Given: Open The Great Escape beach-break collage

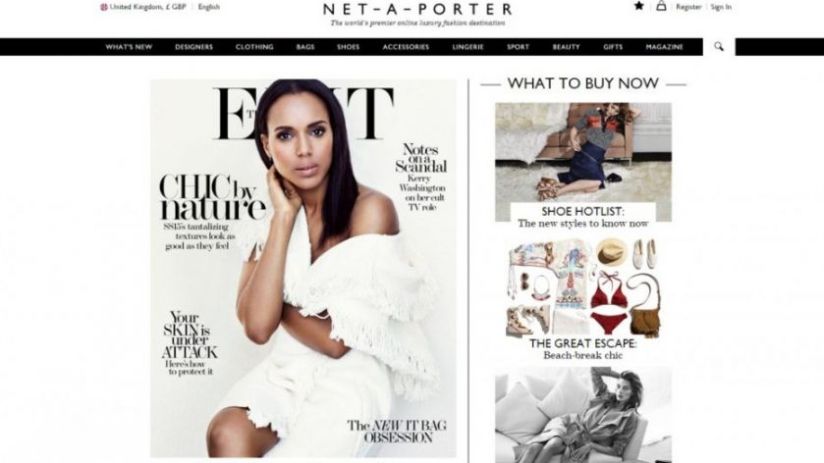Looking at the screenshot, I should point(583,288).
